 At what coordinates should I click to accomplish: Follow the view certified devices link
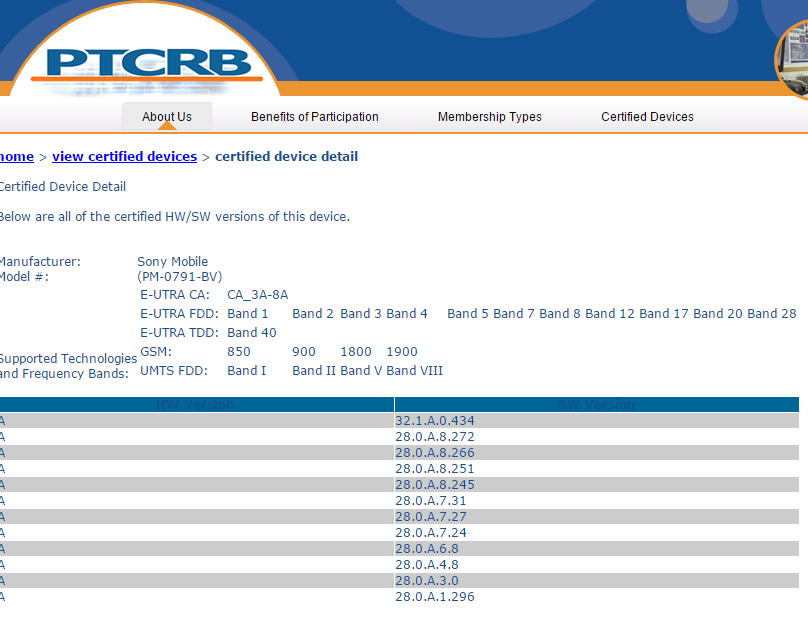click(x=125, y=157)
